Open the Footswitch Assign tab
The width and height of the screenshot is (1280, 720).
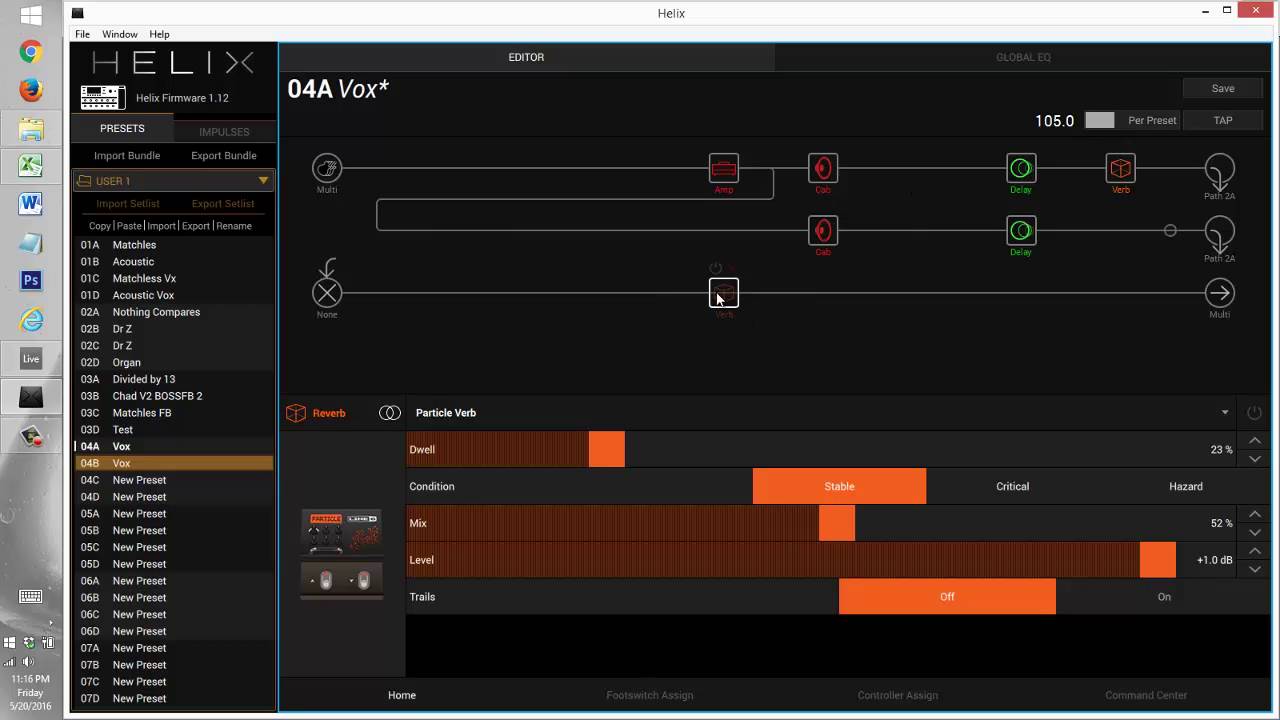(650, 695)
